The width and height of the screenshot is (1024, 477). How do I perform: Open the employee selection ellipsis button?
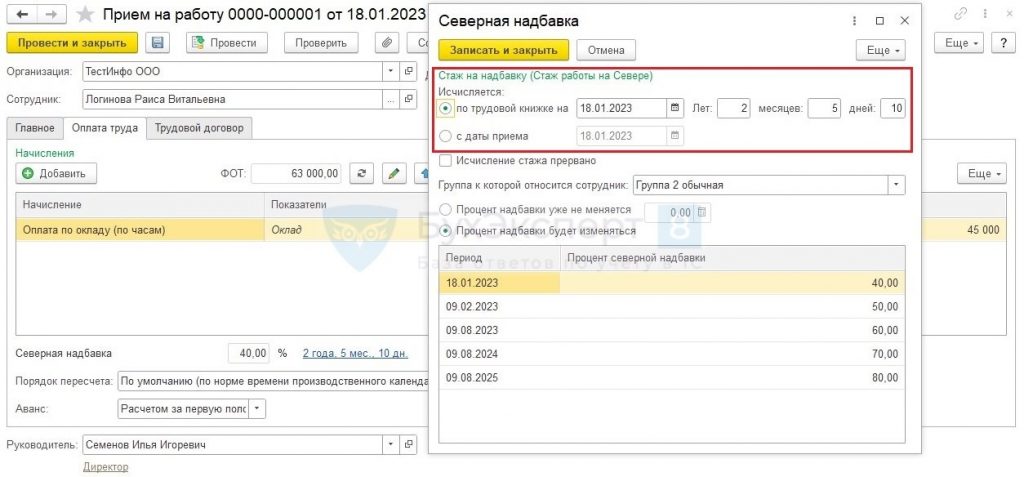click(391, 99)
